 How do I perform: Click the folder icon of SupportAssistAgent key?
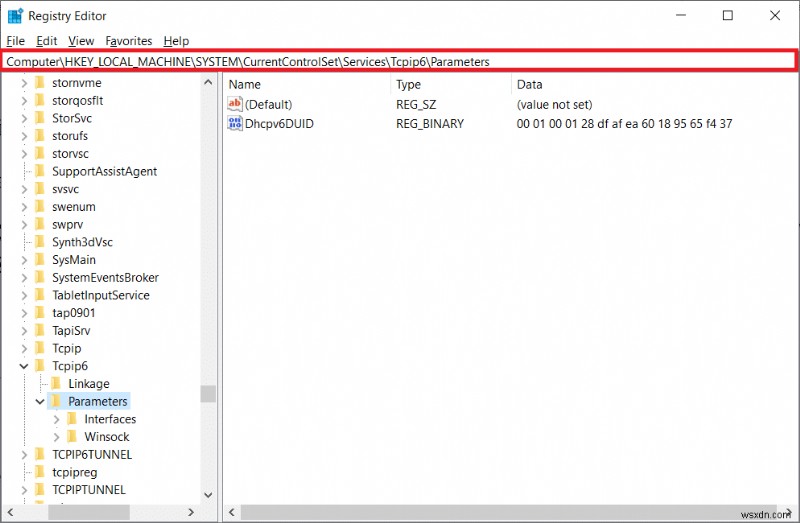(x=40, y=171)
